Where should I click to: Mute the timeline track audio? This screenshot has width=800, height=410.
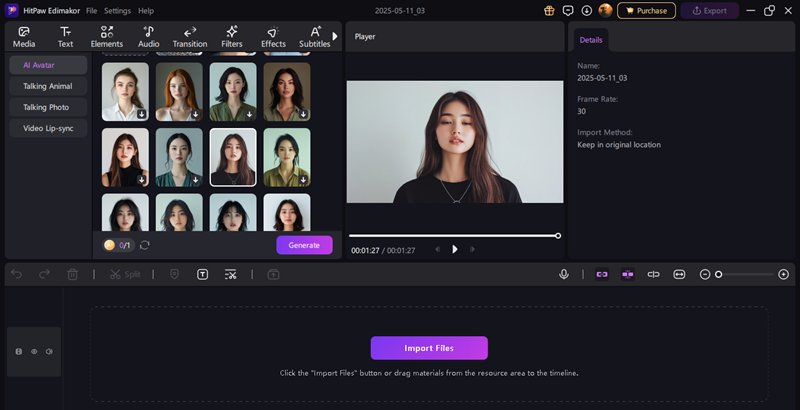tap(48, 352)
